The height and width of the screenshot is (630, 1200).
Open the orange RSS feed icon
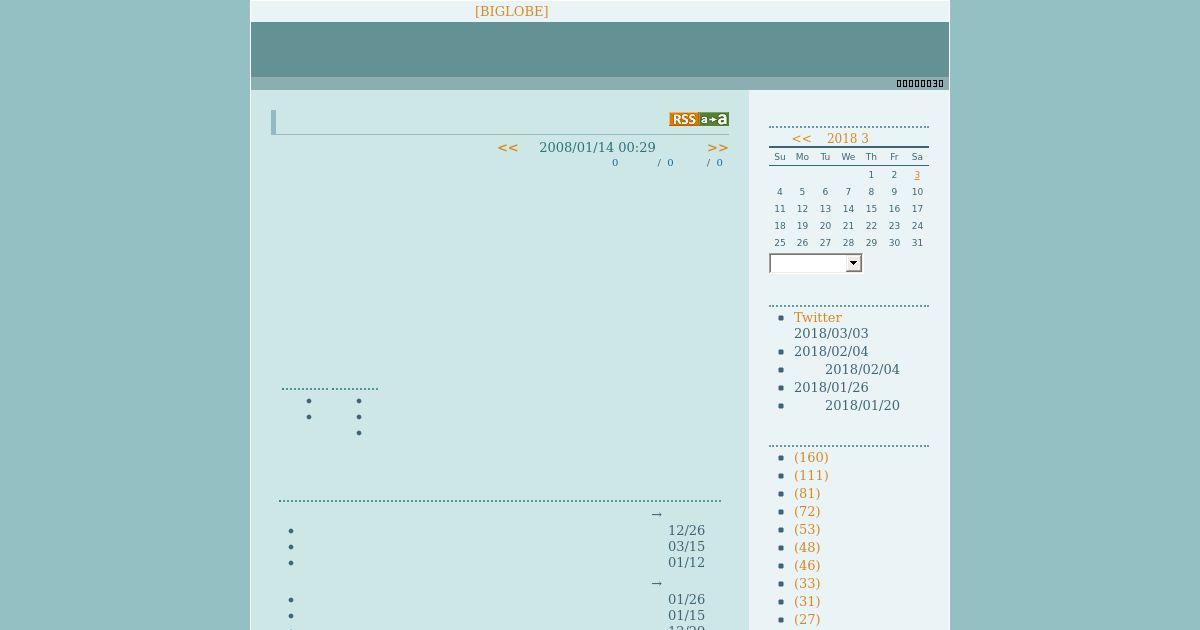tap(683, 119)
